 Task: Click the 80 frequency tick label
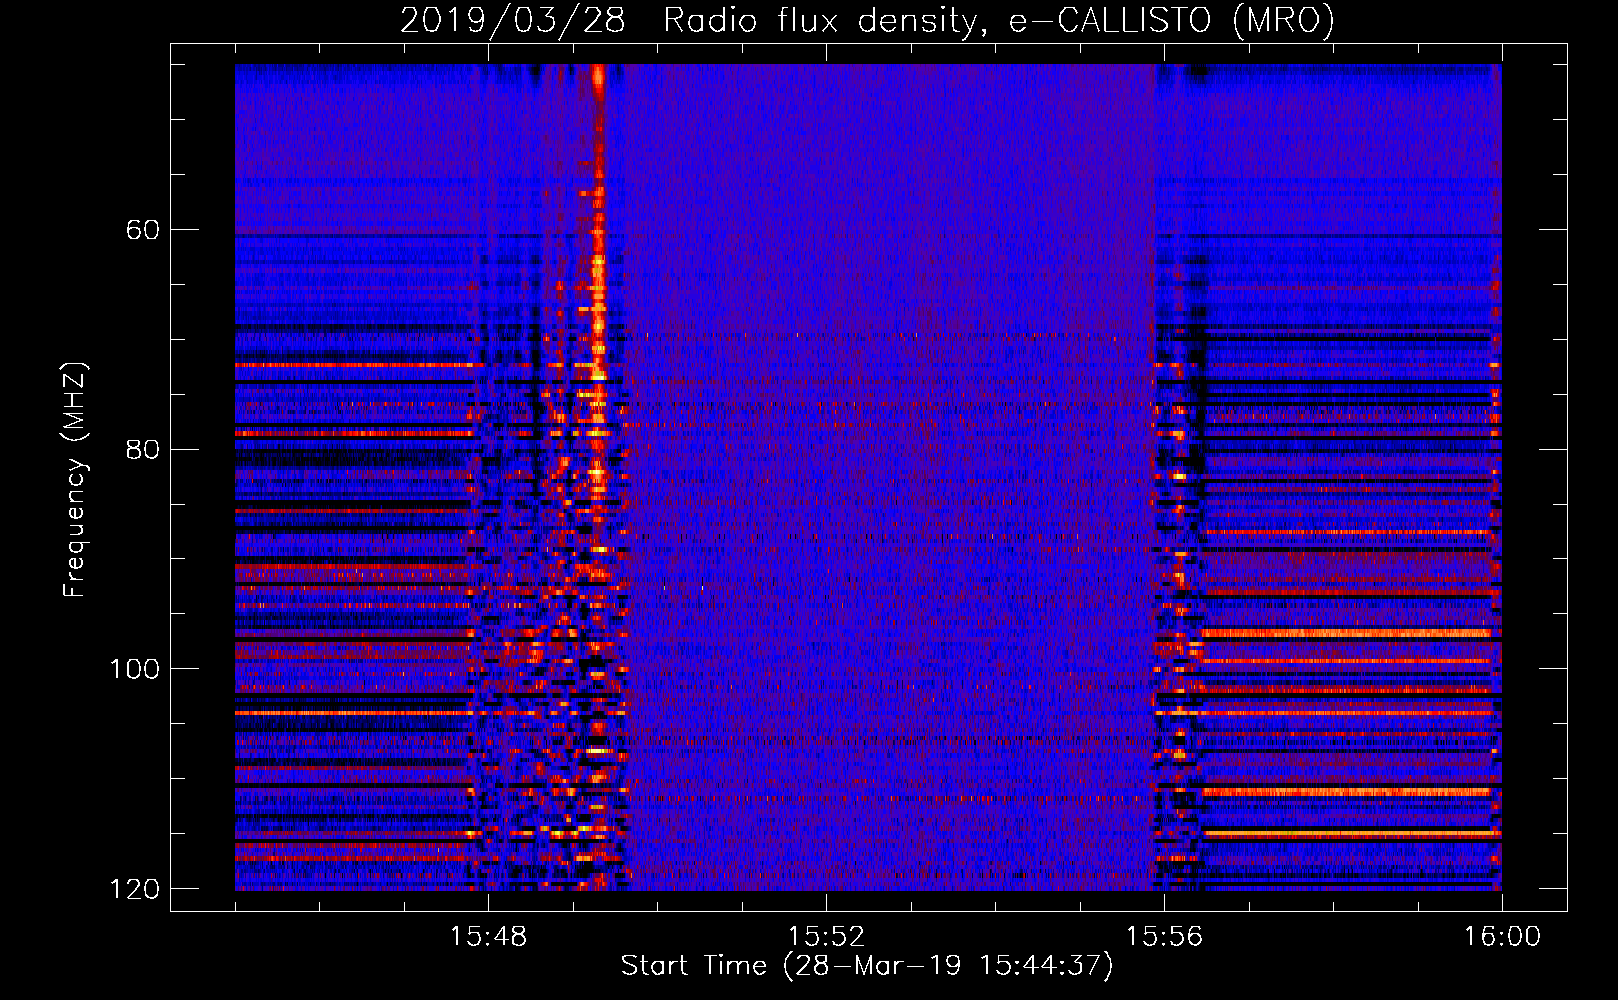(142, 449)
